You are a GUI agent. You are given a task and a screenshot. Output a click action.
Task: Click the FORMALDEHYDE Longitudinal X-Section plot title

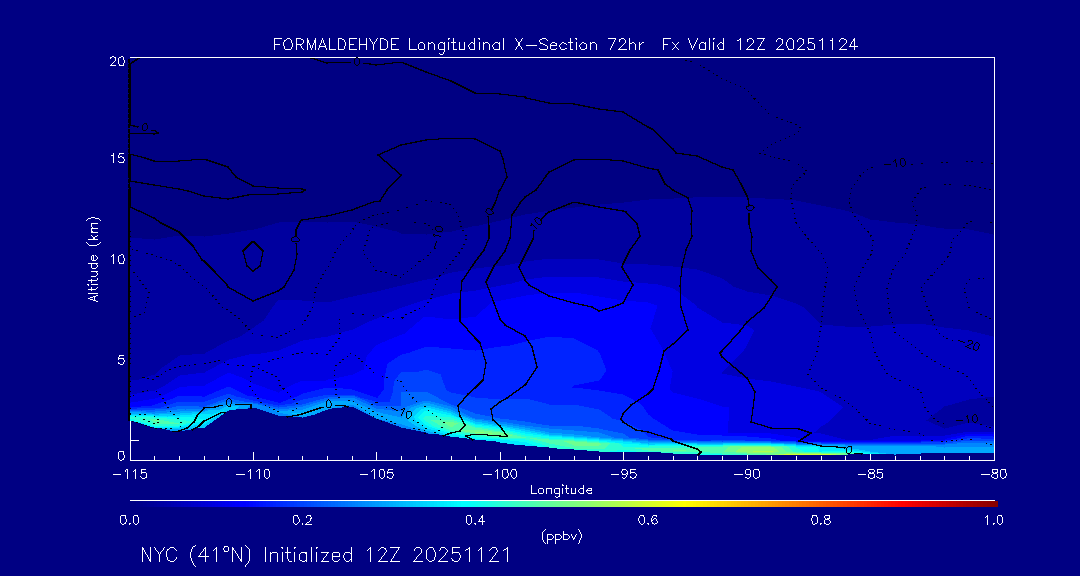click(565, 45)
